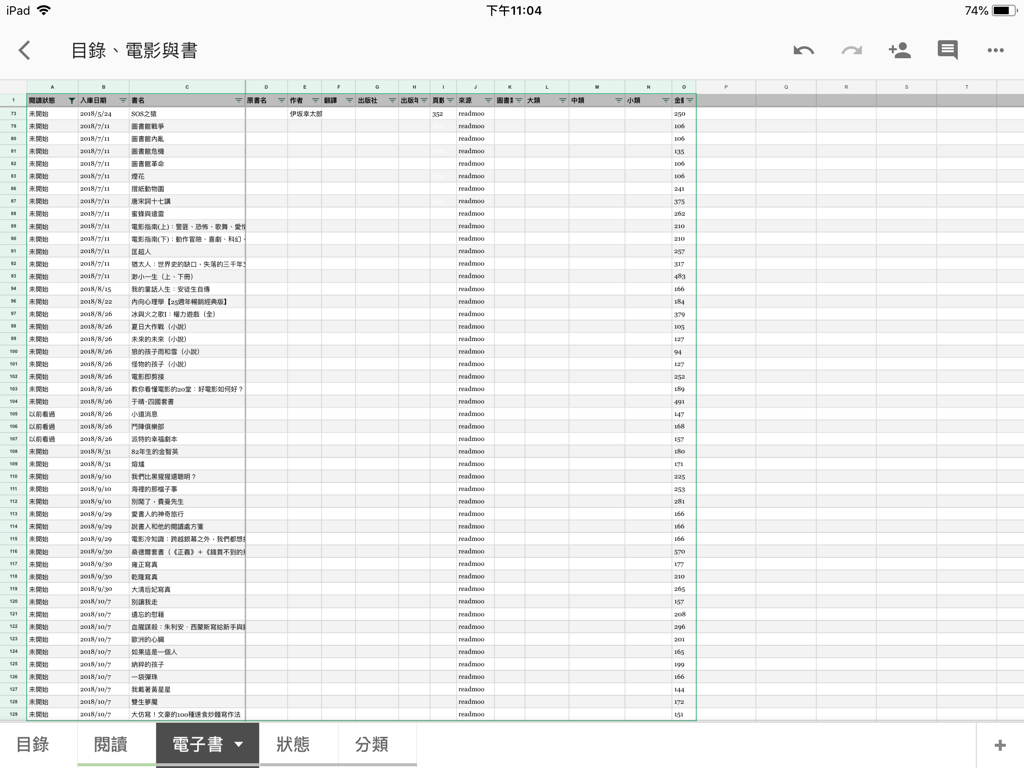Tap the document title 目錄、電影與書
The height and width of the screenshot is (768, 1024).
point(134,50)
